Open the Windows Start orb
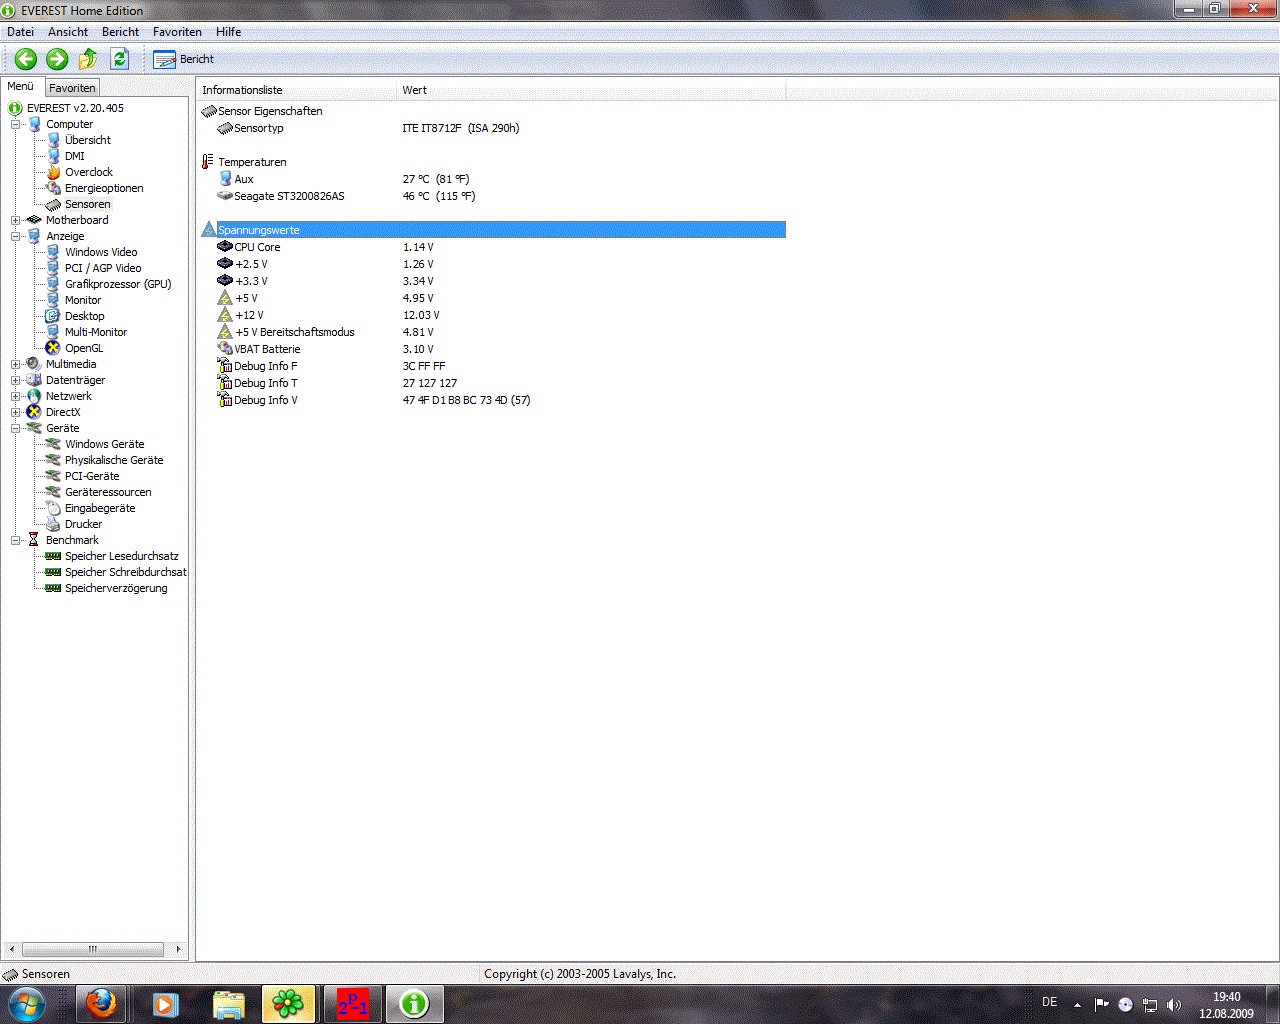The width and height of the screenshot is (1280, 1024). [x=27, y=1003]
